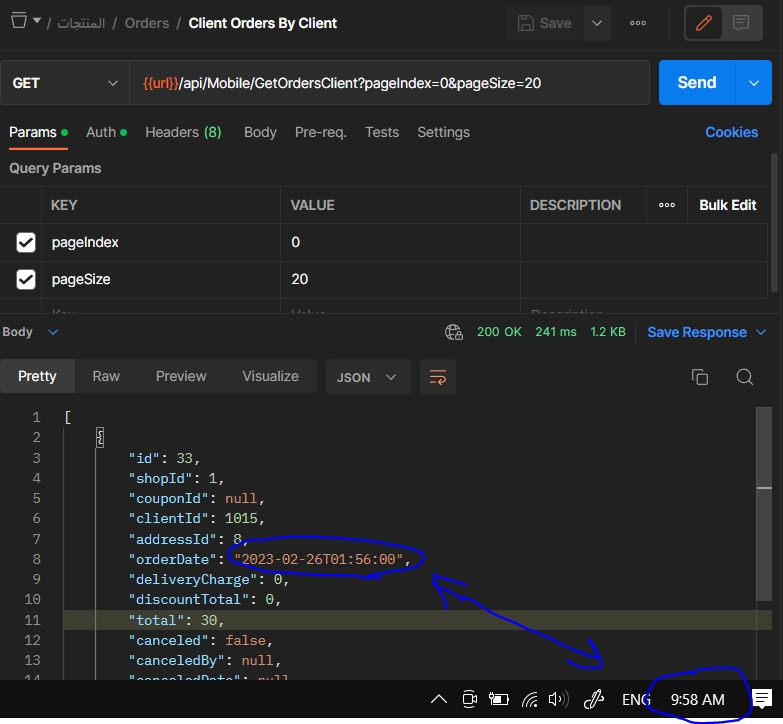Select the Raw response view tab
The height and width of the screenshot is (724, 783).
pyautogui.click(x=106, y=376)
